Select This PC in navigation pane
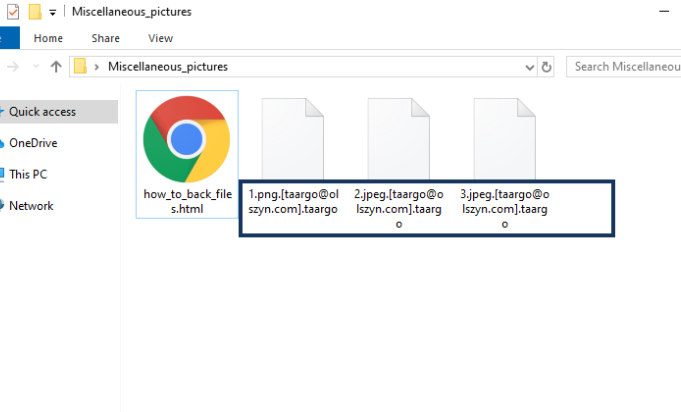This screenshot has height=412, width=681. [x=28, y=174]
